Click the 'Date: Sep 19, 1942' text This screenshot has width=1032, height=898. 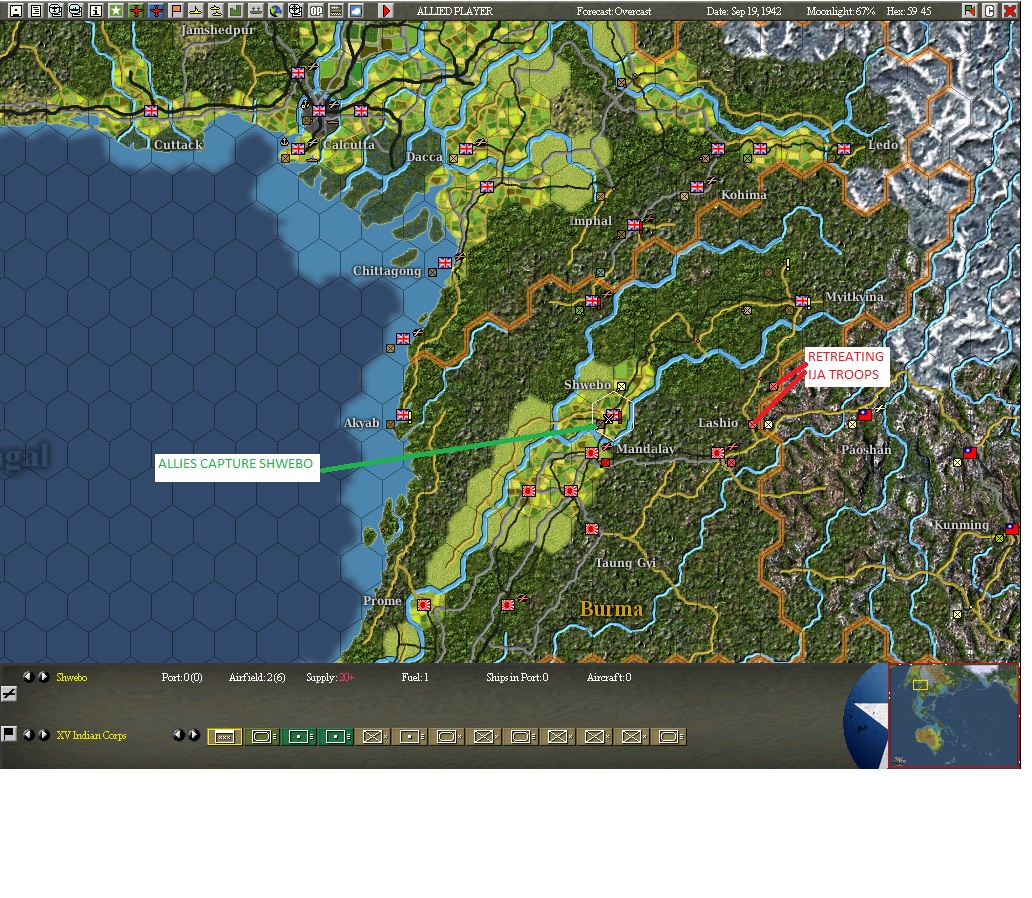(x=744, y=11)
